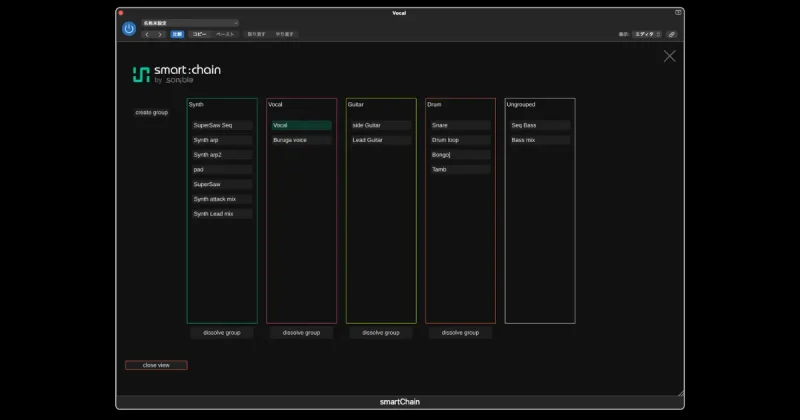Toggle the plugin power bypass button
800x420 pixels.
click(x=129, y=29)
